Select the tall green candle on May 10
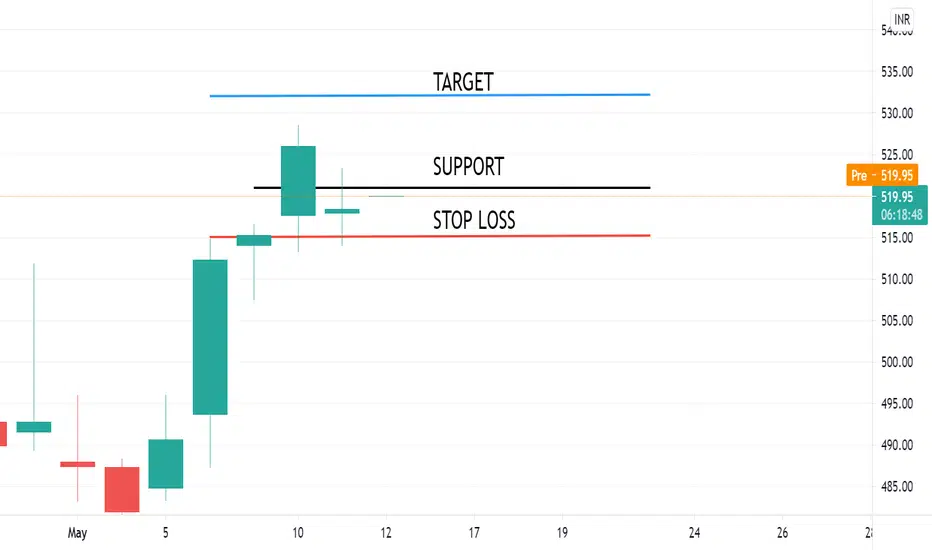The height and width of the screenshot is (550, 932). coord(298,181)
